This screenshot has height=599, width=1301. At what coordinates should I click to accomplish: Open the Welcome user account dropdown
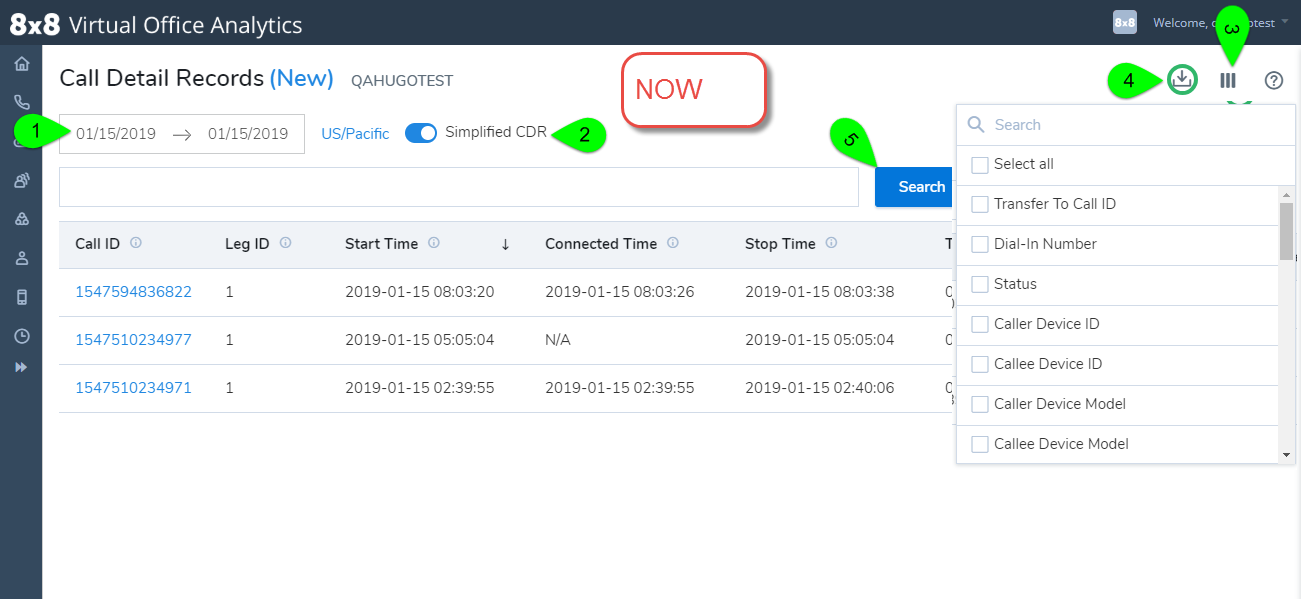(1210, 22)
